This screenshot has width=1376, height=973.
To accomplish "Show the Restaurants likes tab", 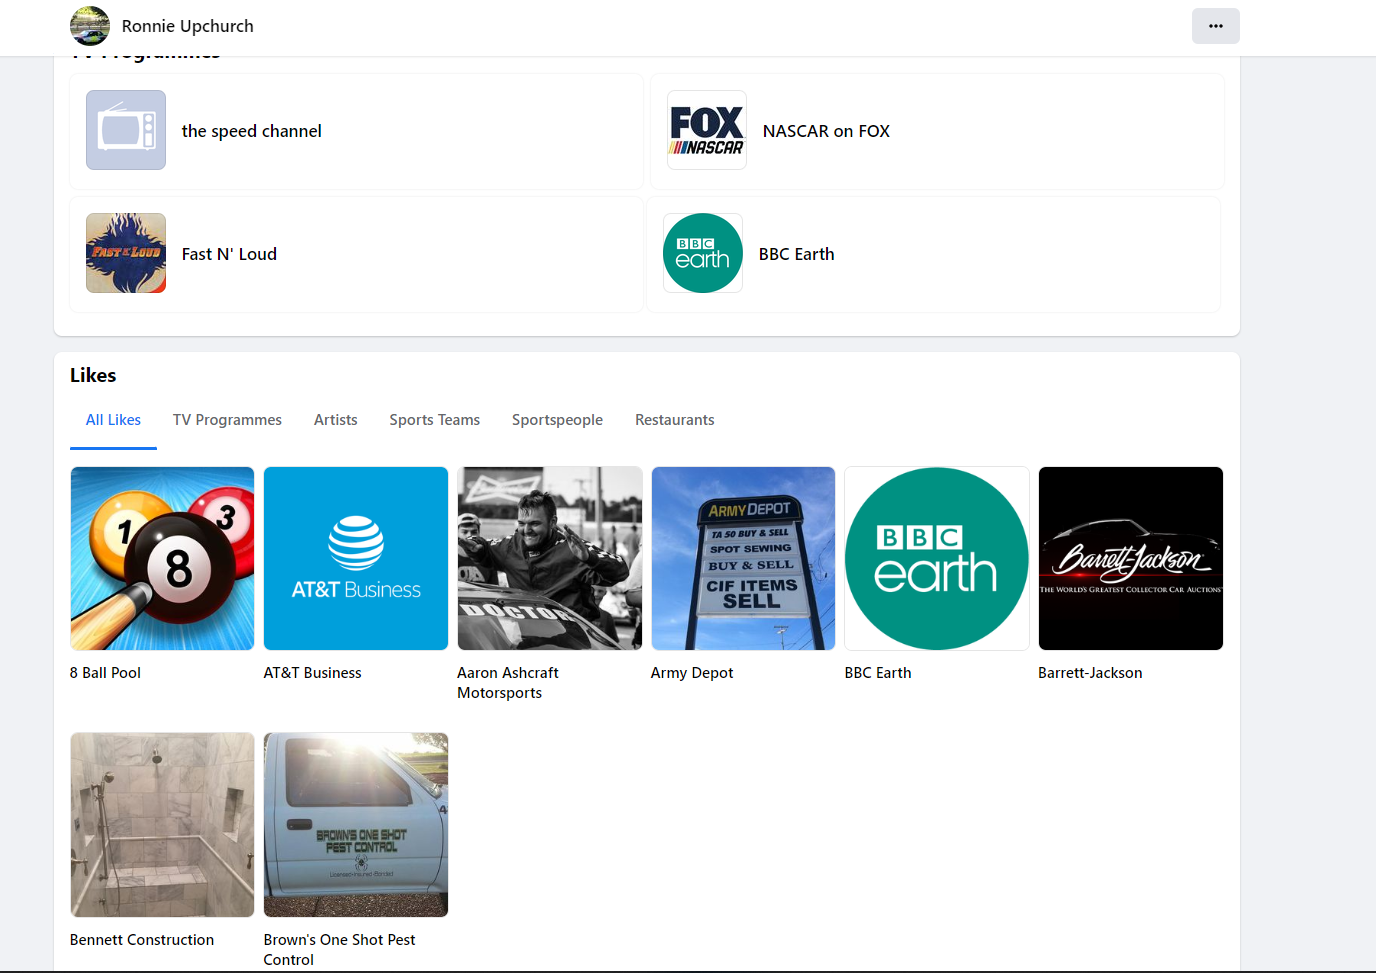I will point(674,420).
